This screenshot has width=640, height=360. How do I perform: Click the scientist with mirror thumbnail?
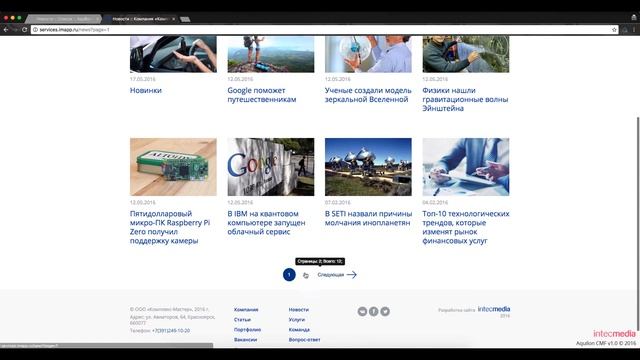[368, 54]
